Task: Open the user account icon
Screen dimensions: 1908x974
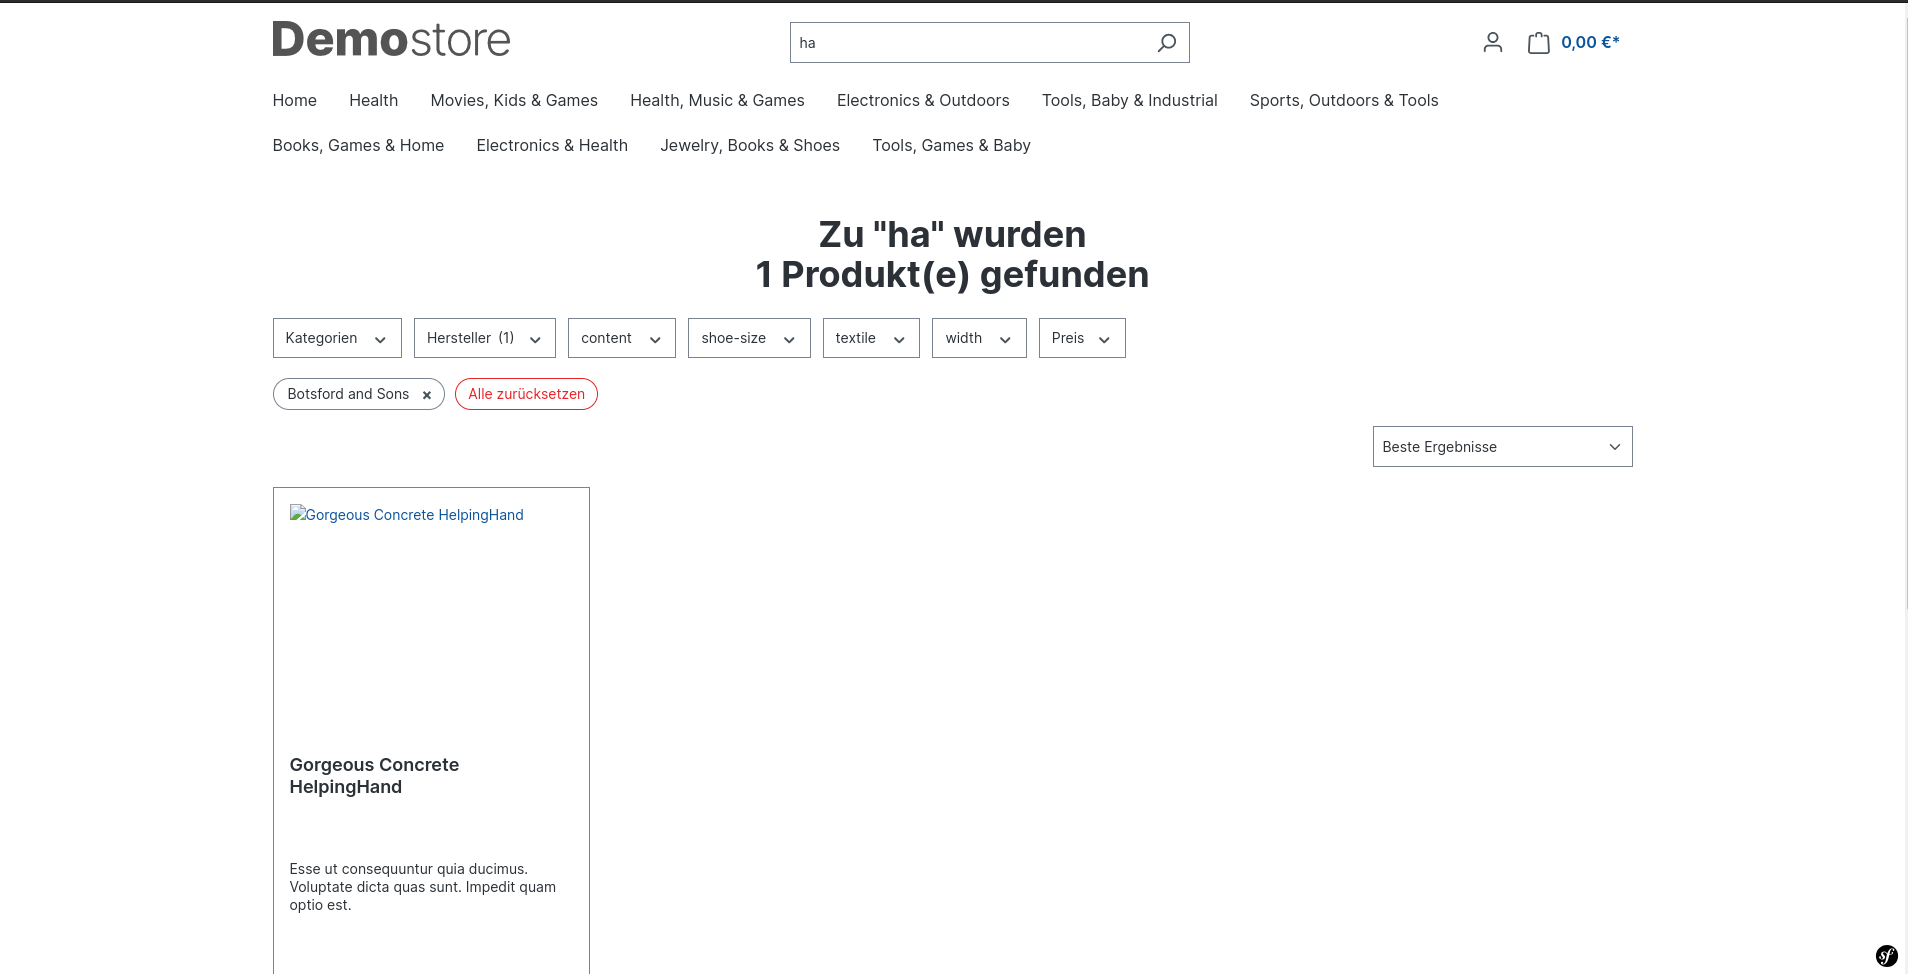Action: [x=1493, y=42]
